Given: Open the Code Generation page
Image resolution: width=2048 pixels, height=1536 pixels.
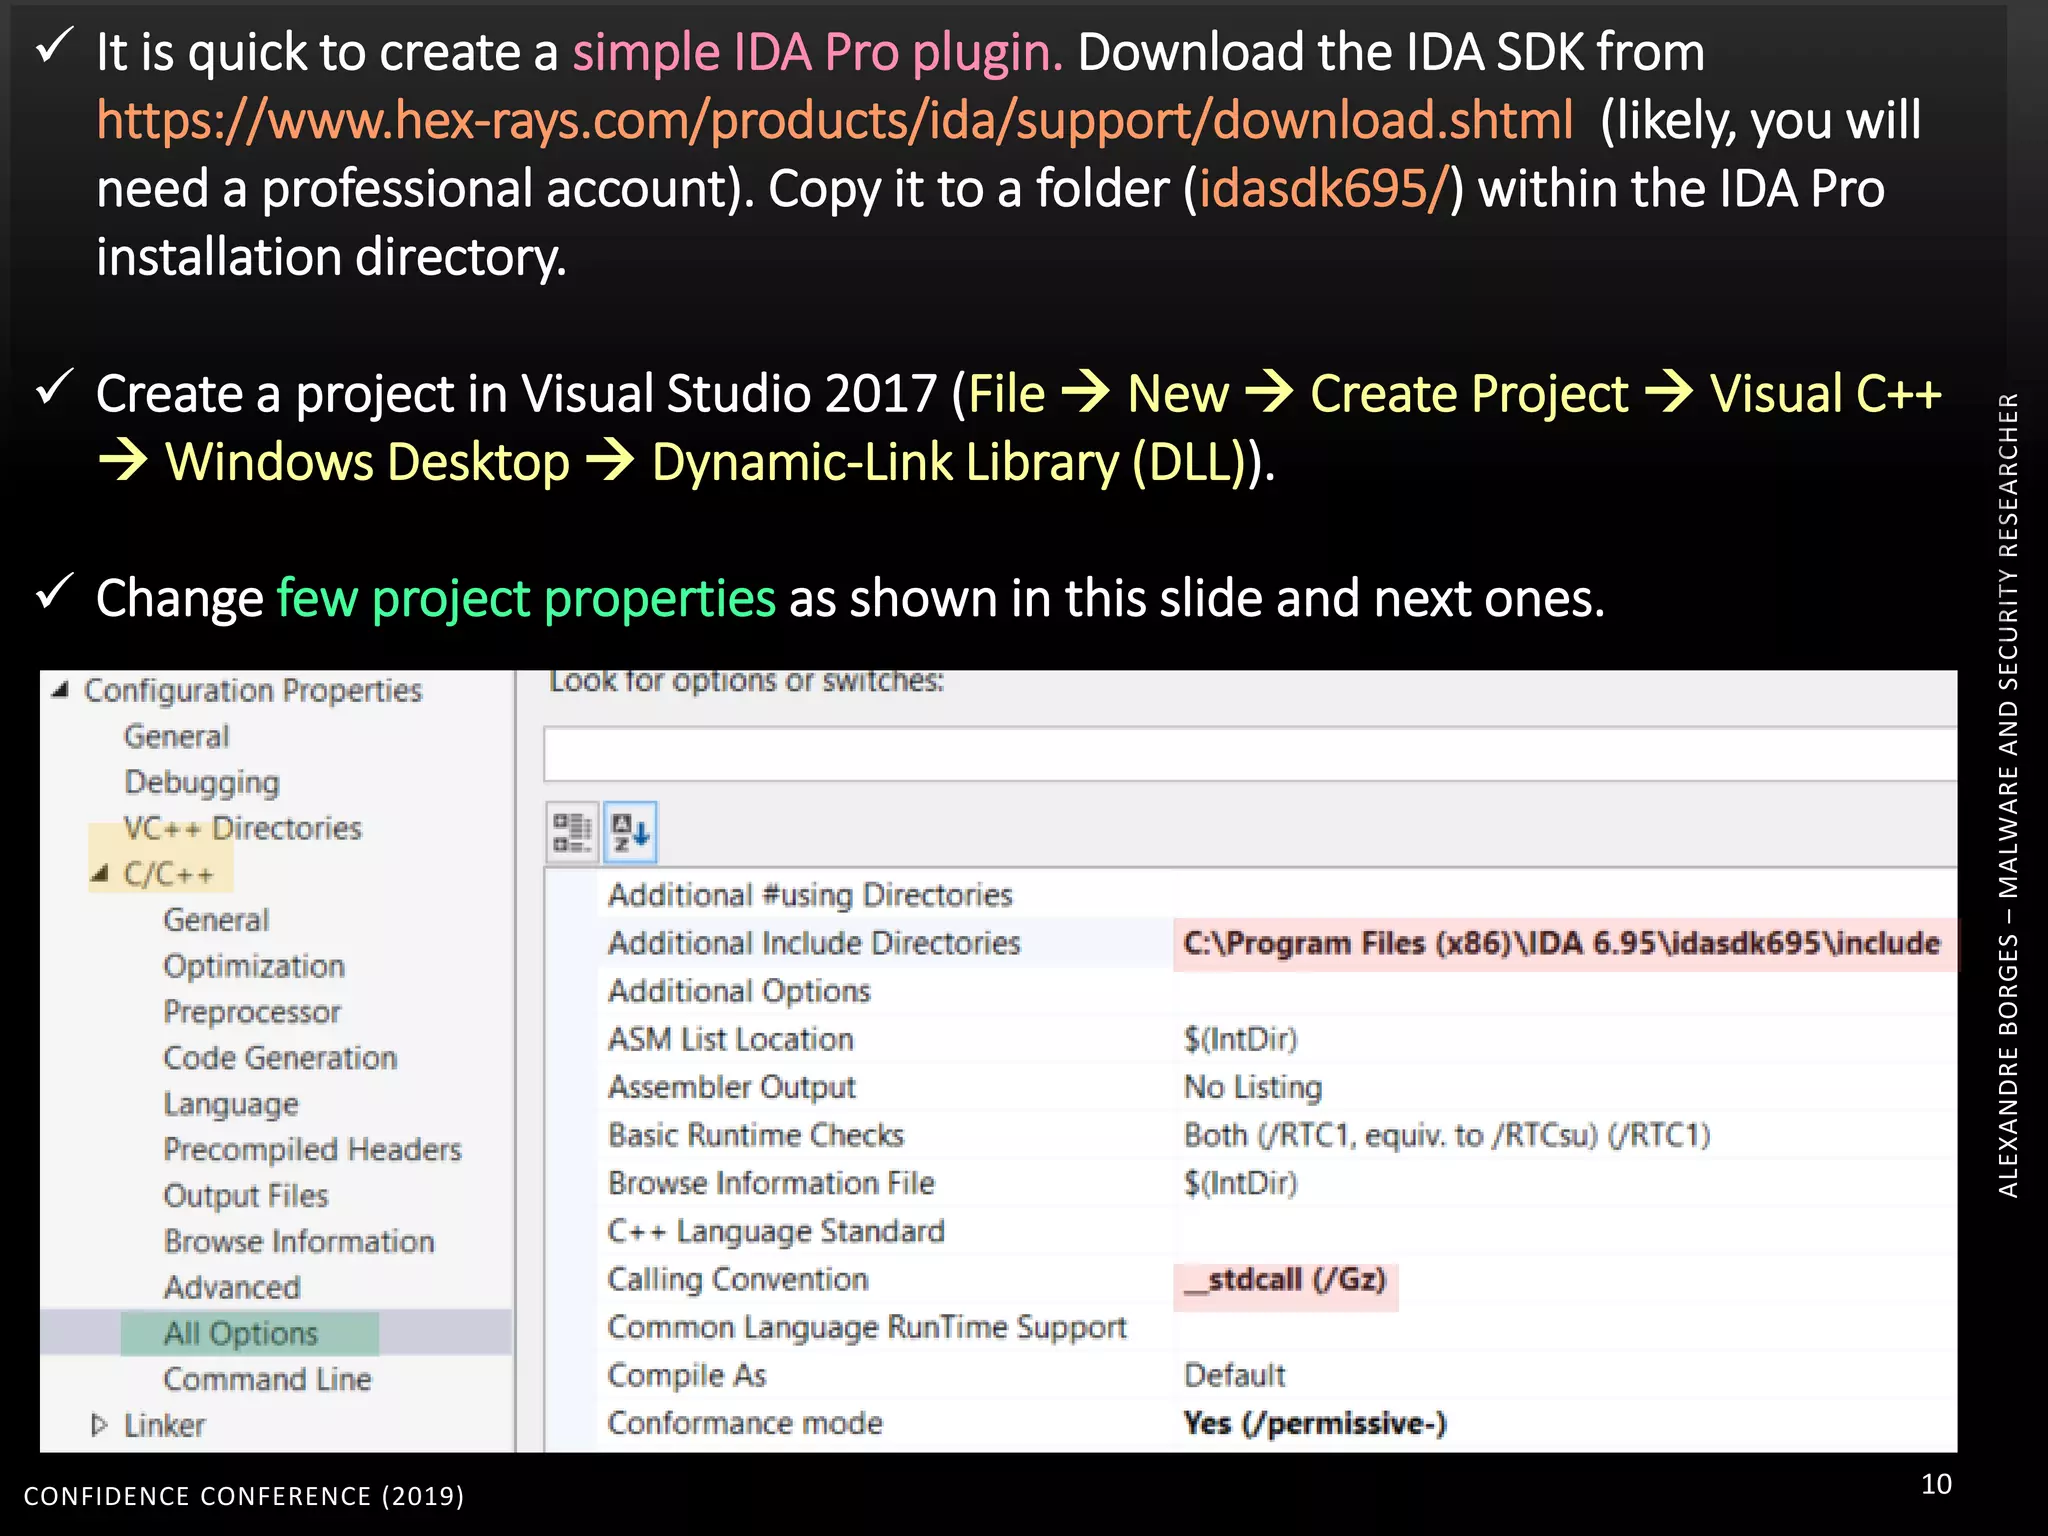Looking at the screenshot, I should tap(280, 1058).
